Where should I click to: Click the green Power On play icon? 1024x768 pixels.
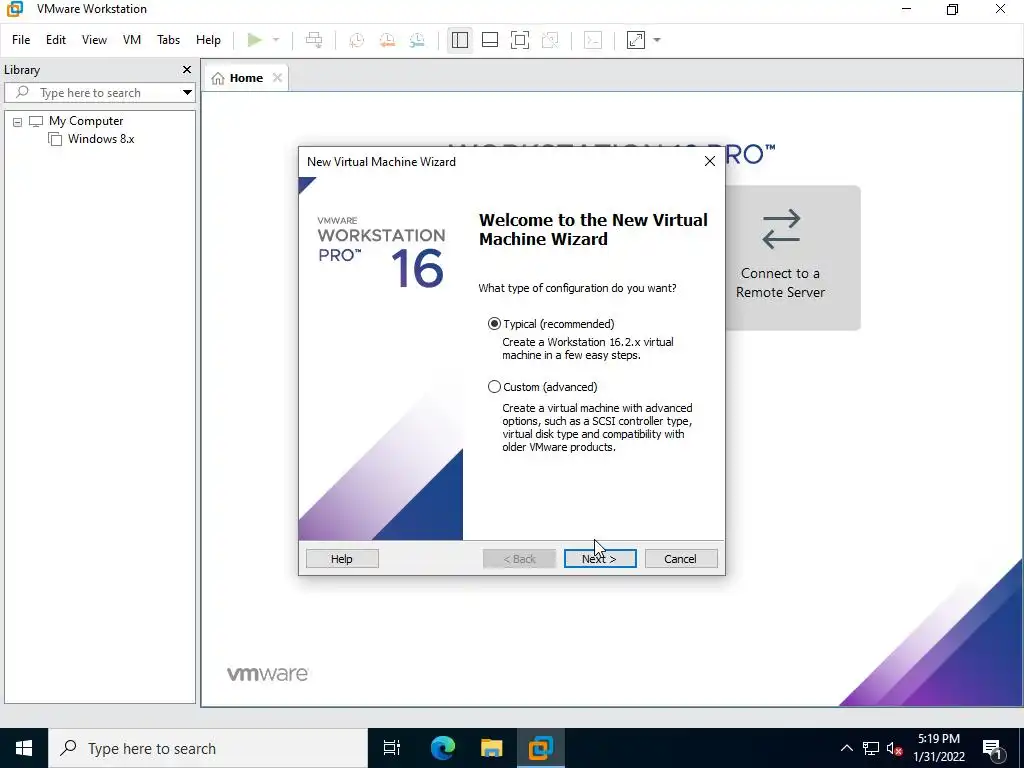pyautogui.click(x=255, y=40)
